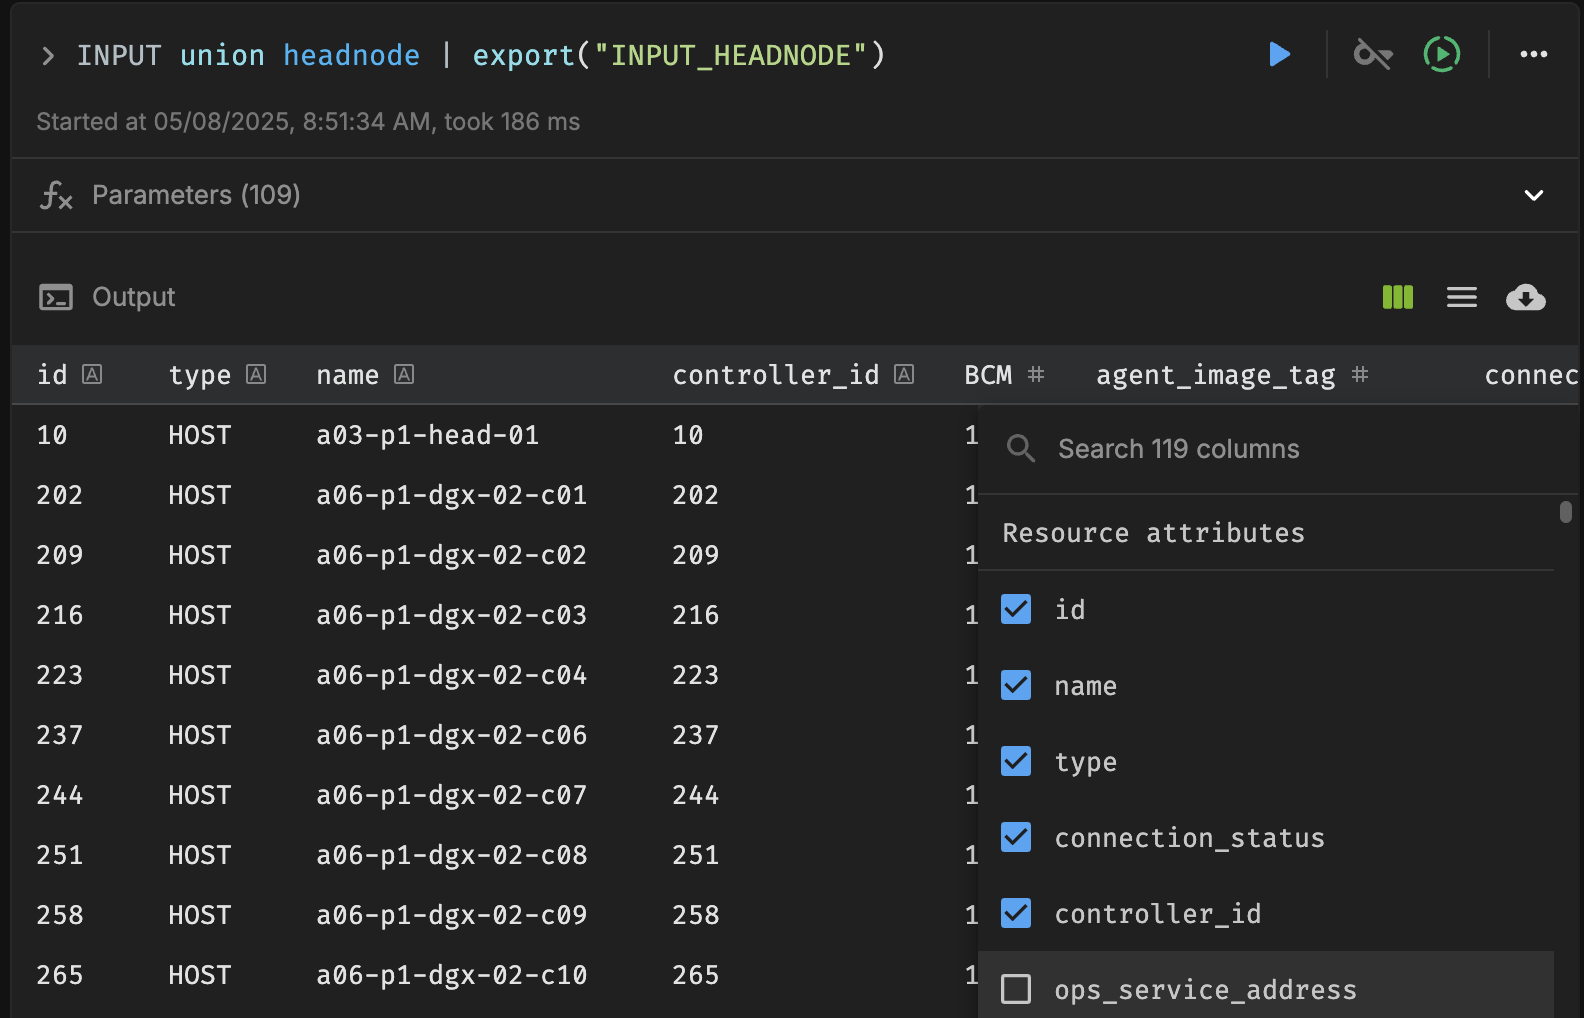Uncheck the name column checkbox
Image resolution: width=1584 pixels, height=1018 pixels.
pos(1016,685)
